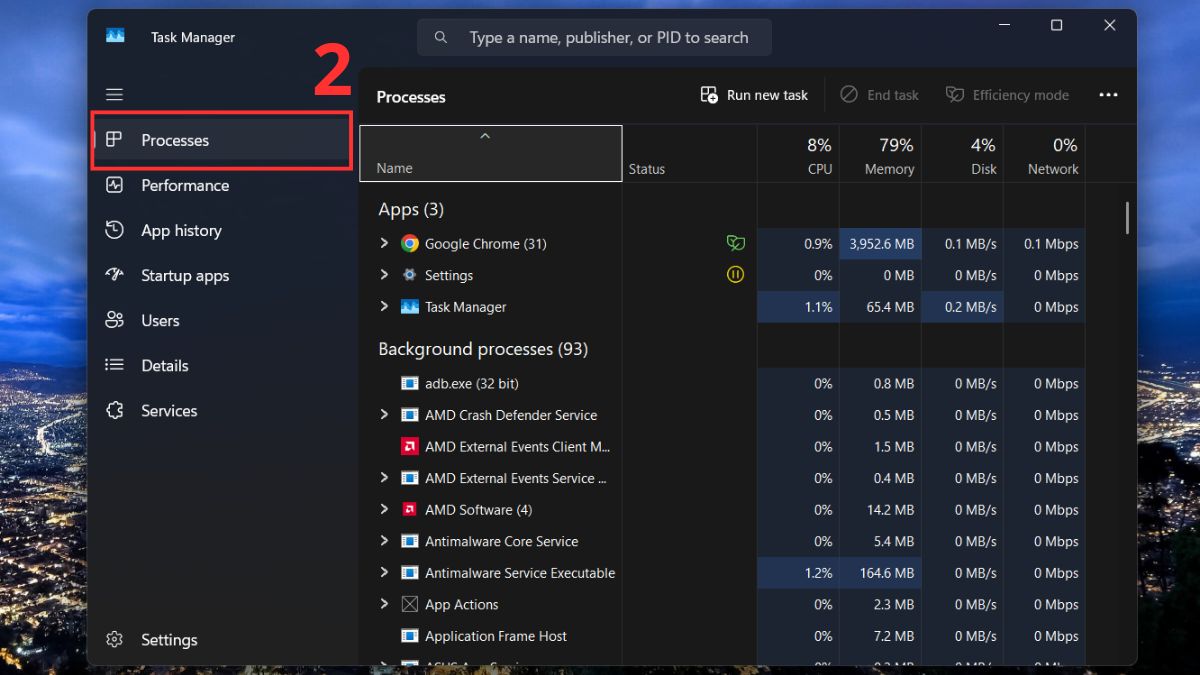Click Chrome's green efficiency mode leaf icon
The height and width of the screenshot is (675, 1200).
pos(735,243)
